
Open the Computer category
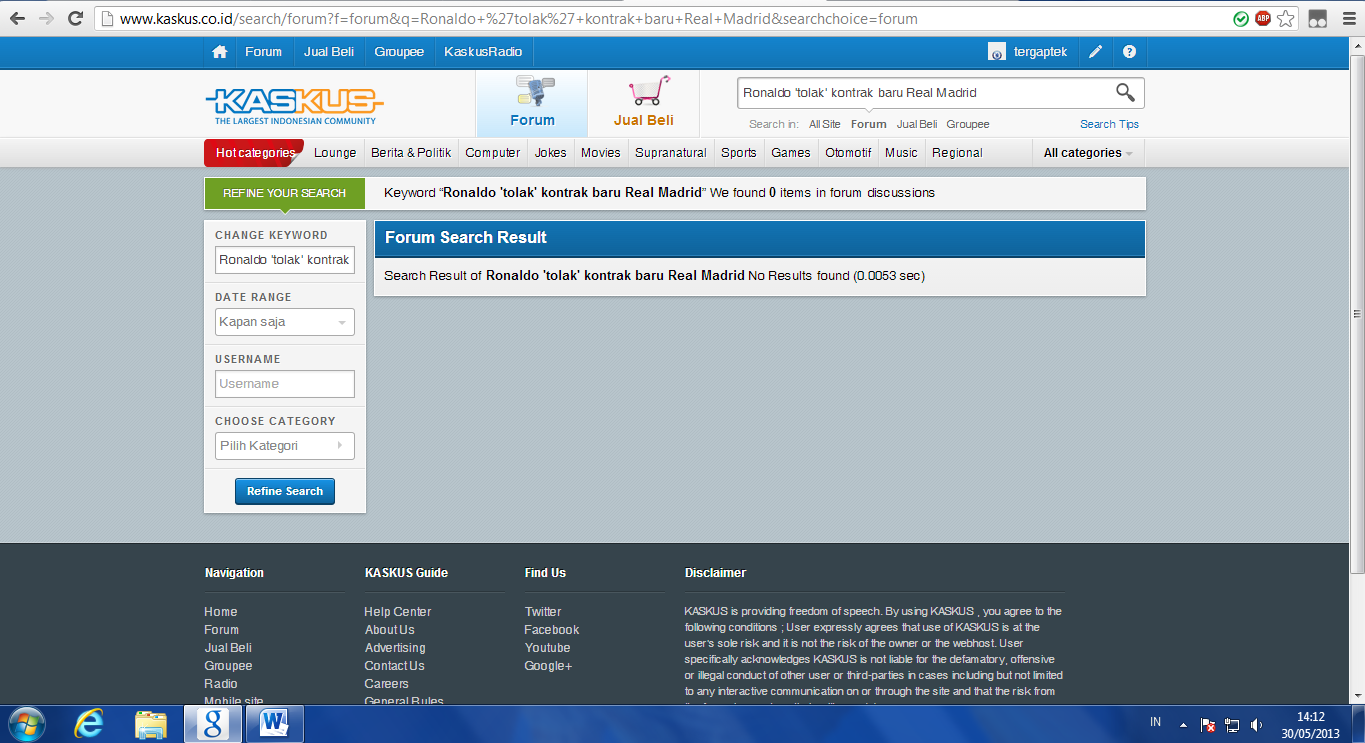click(x=493, y=153)
